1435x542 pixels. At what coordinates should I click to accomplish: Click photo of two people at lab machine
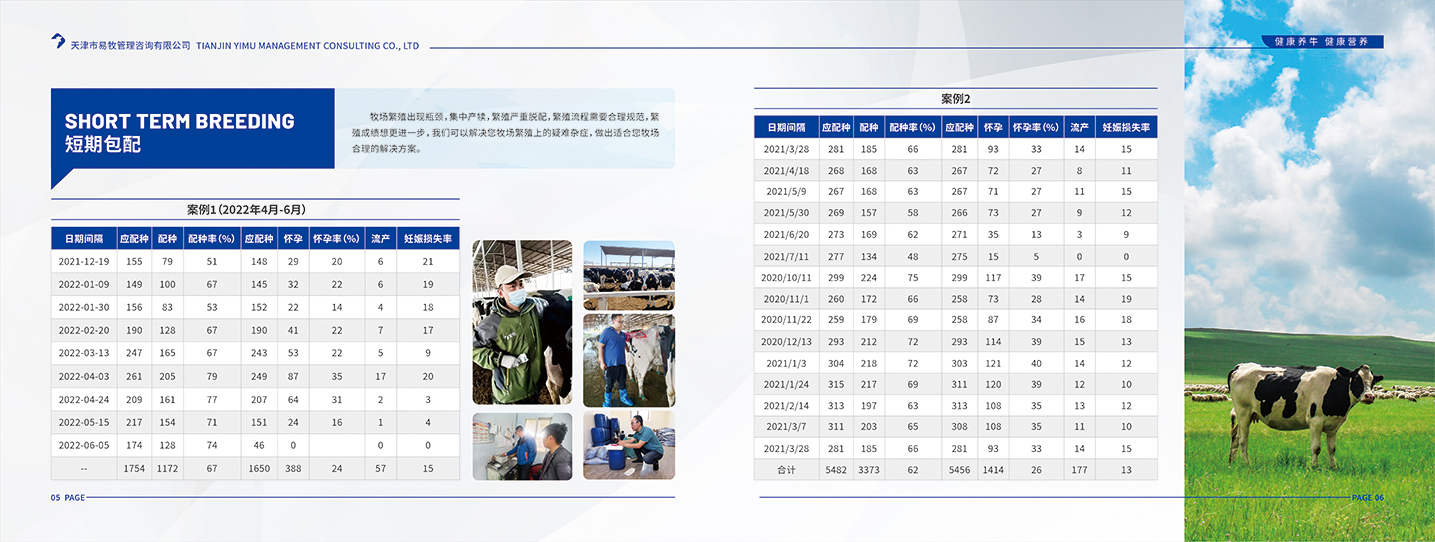pos(522,446)
